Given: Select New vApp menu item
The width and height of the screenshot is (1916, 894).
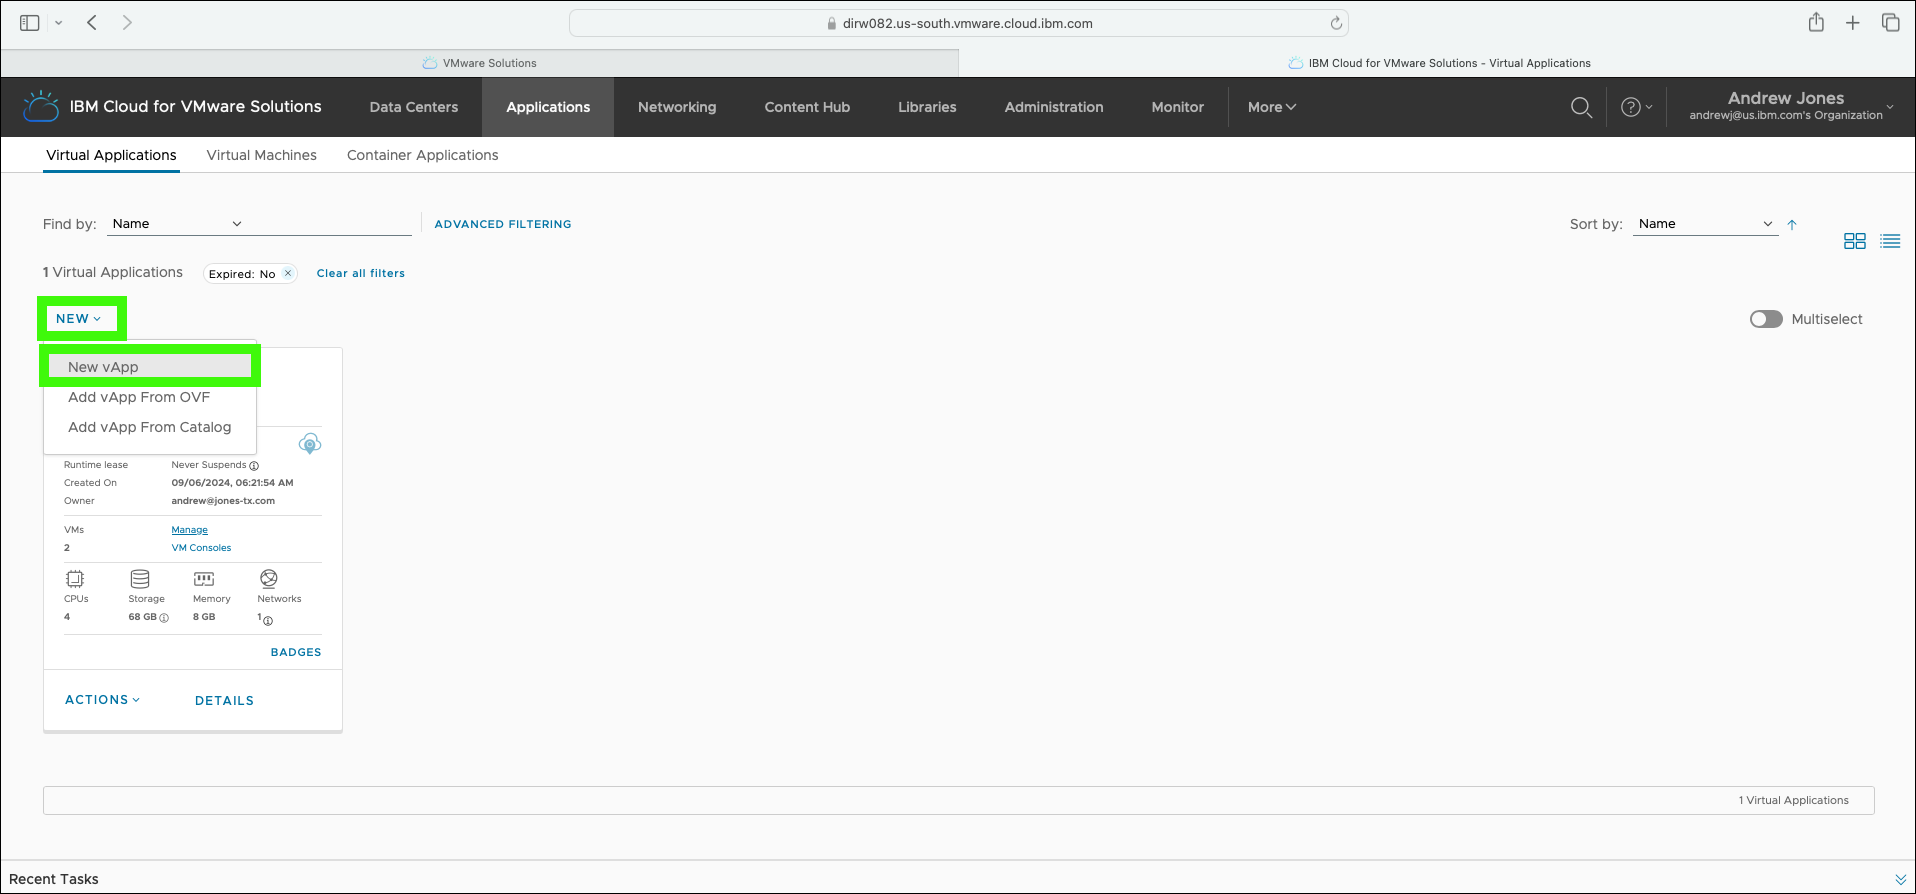Looking at the screenshot, I should 150,367.
